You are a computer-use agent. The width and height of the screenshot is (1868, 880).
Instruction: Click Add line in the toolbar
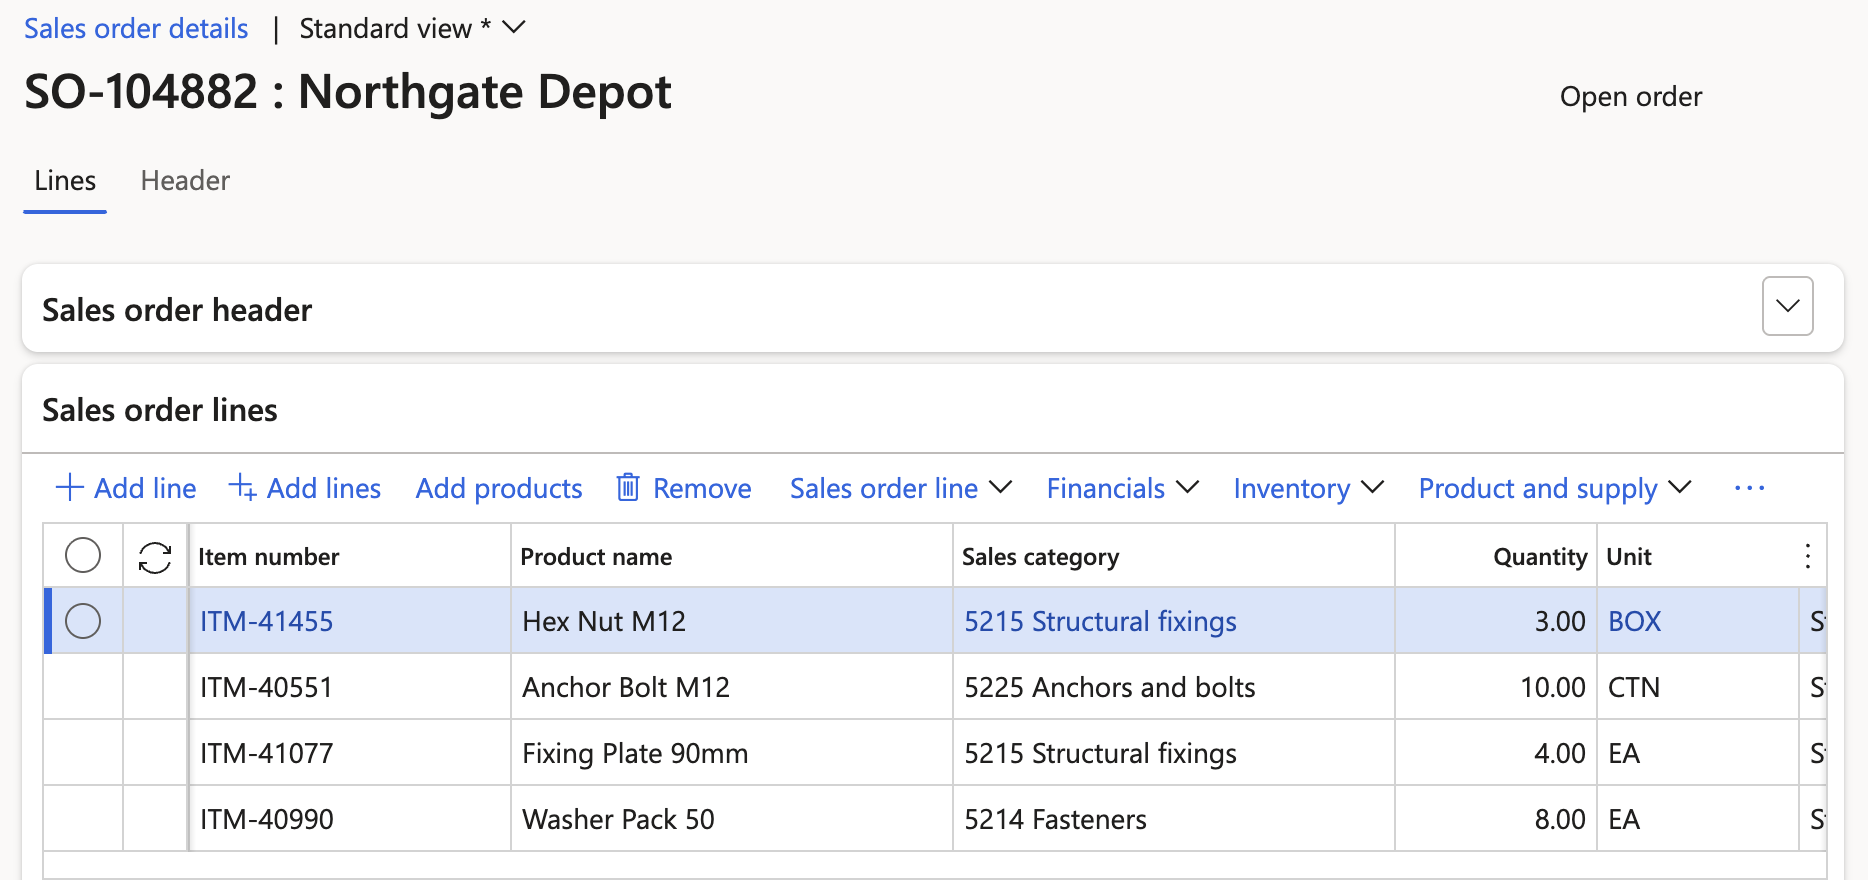pos(126,488)
